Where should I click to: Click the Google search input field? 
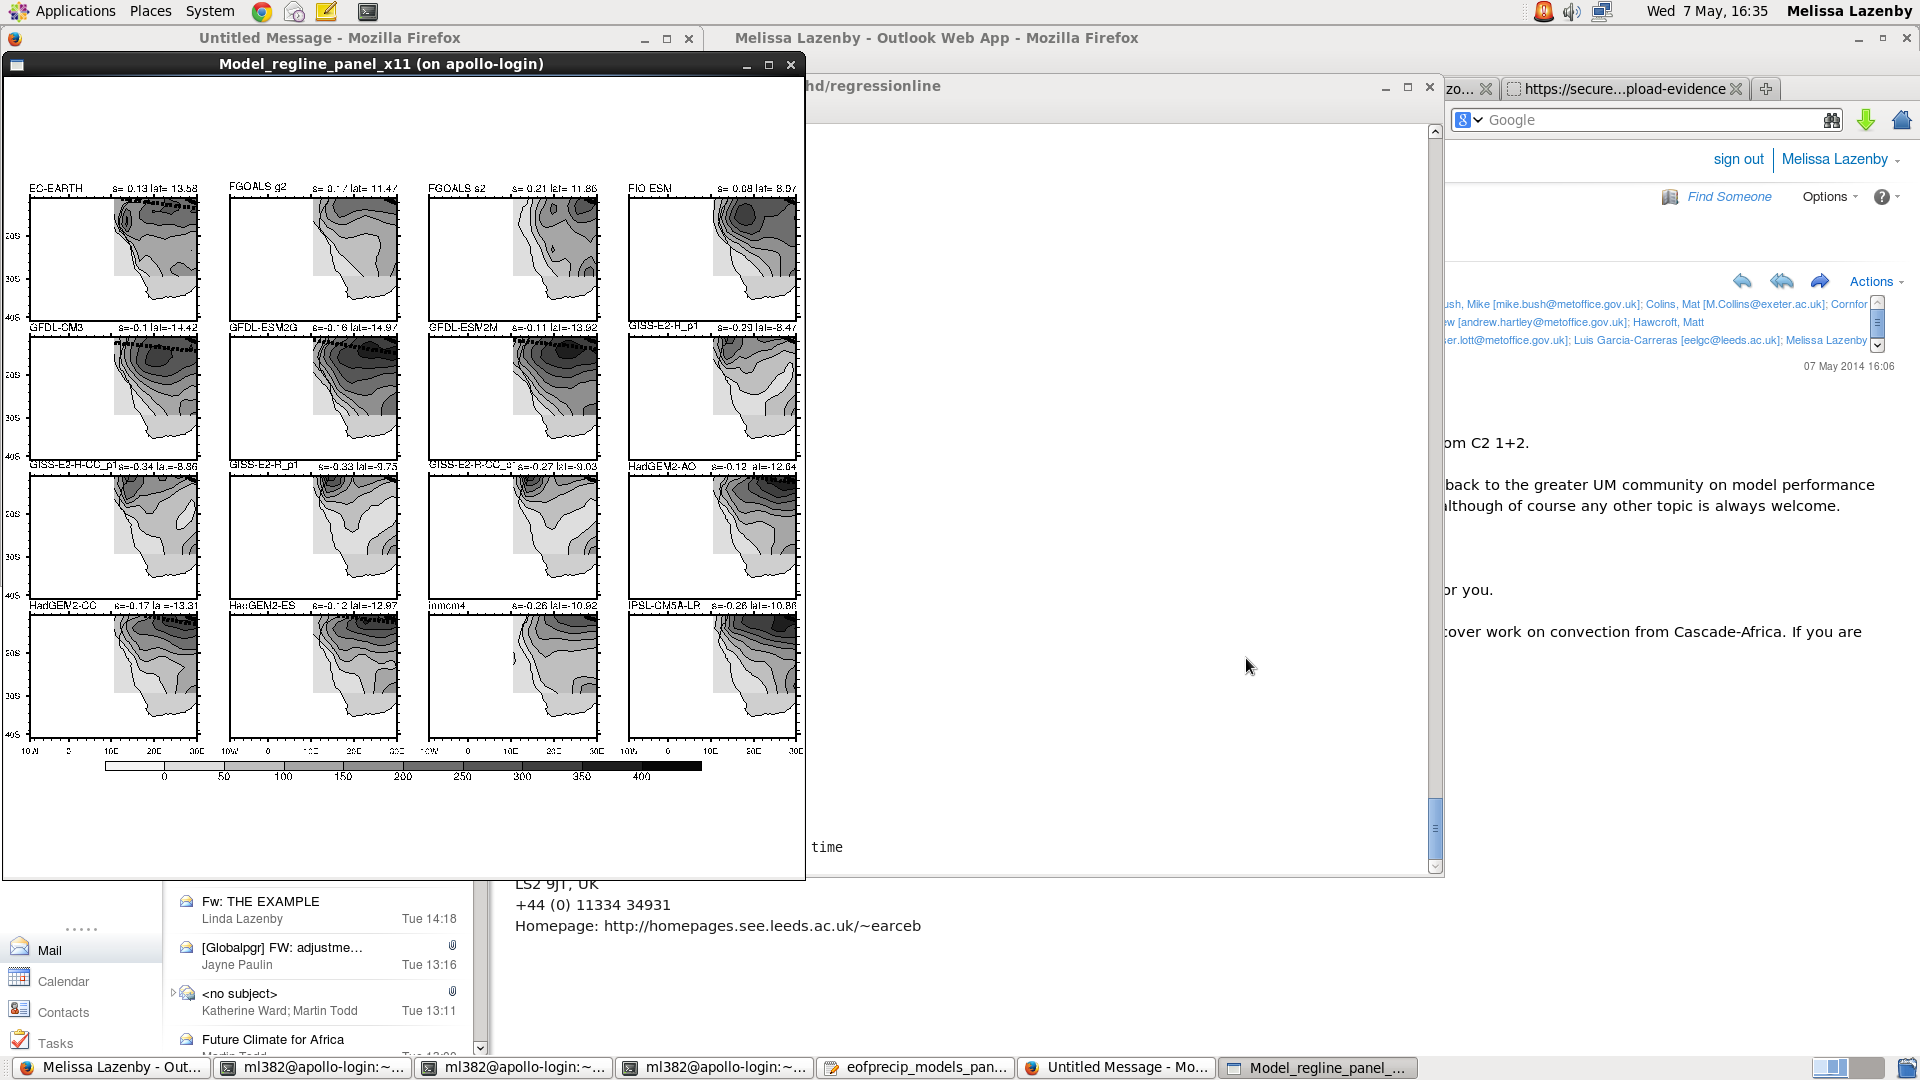point(1650,120)
